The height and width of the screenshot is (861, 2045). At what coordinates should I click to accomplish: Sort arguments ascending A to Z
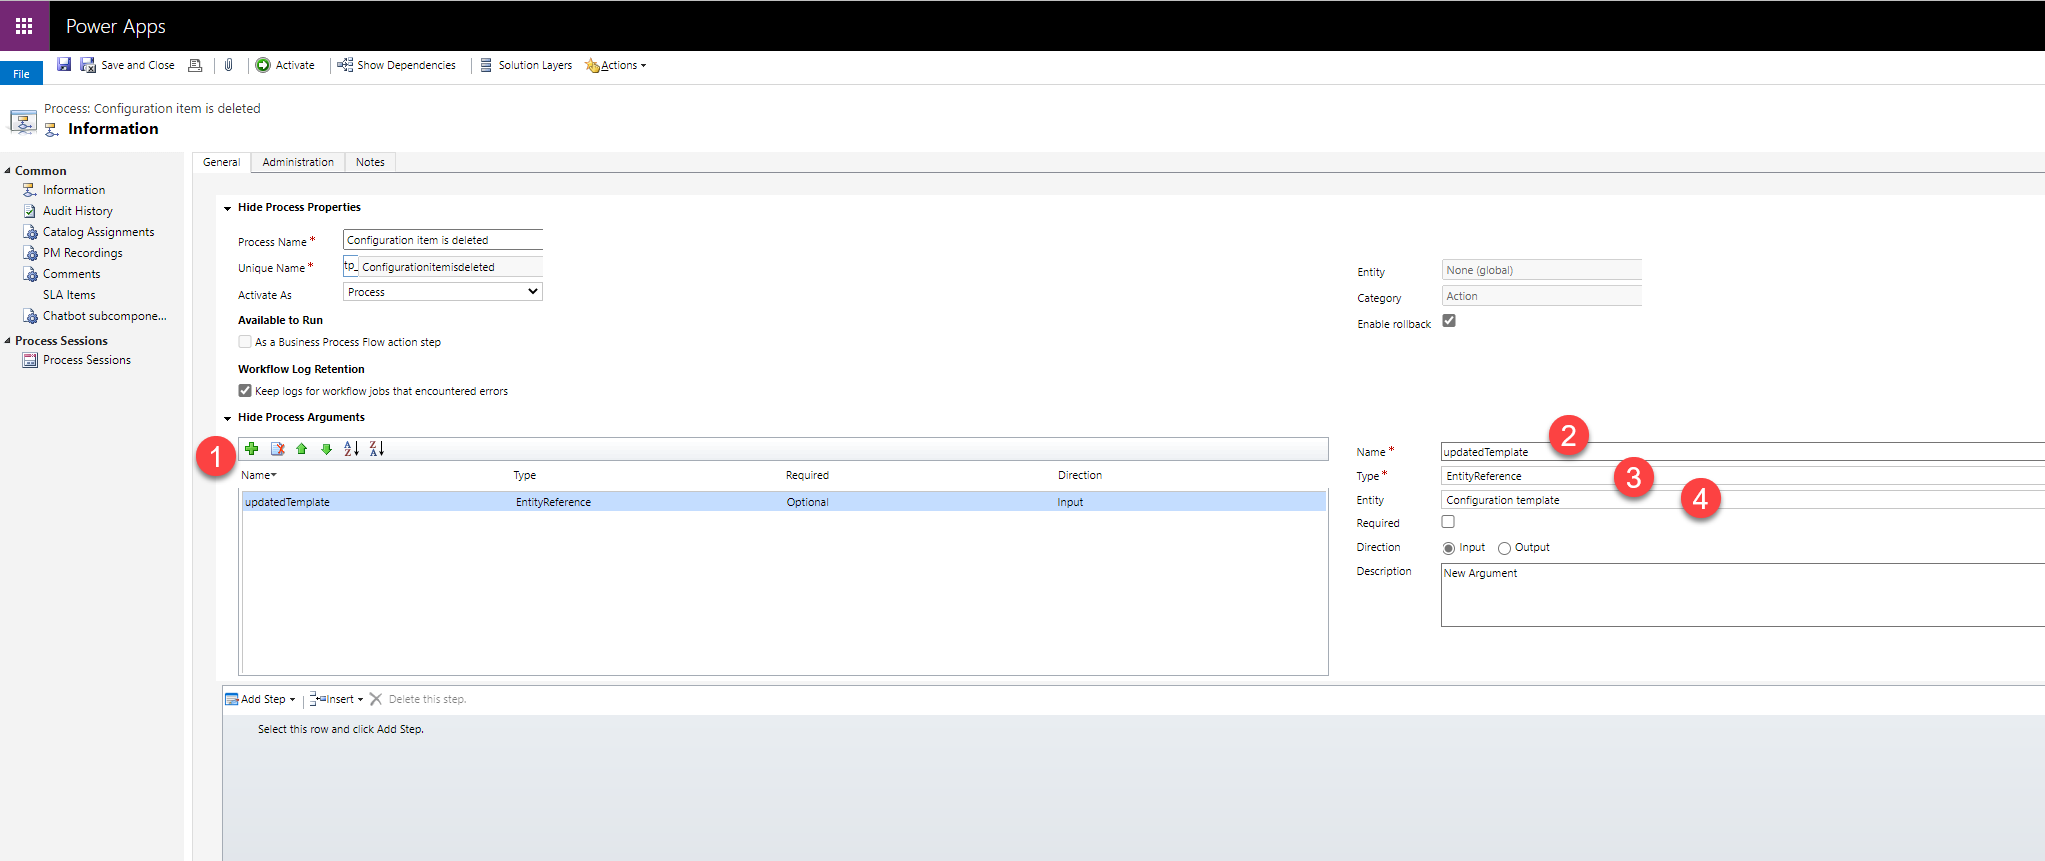pyautogui.click(x=351, y=449)
